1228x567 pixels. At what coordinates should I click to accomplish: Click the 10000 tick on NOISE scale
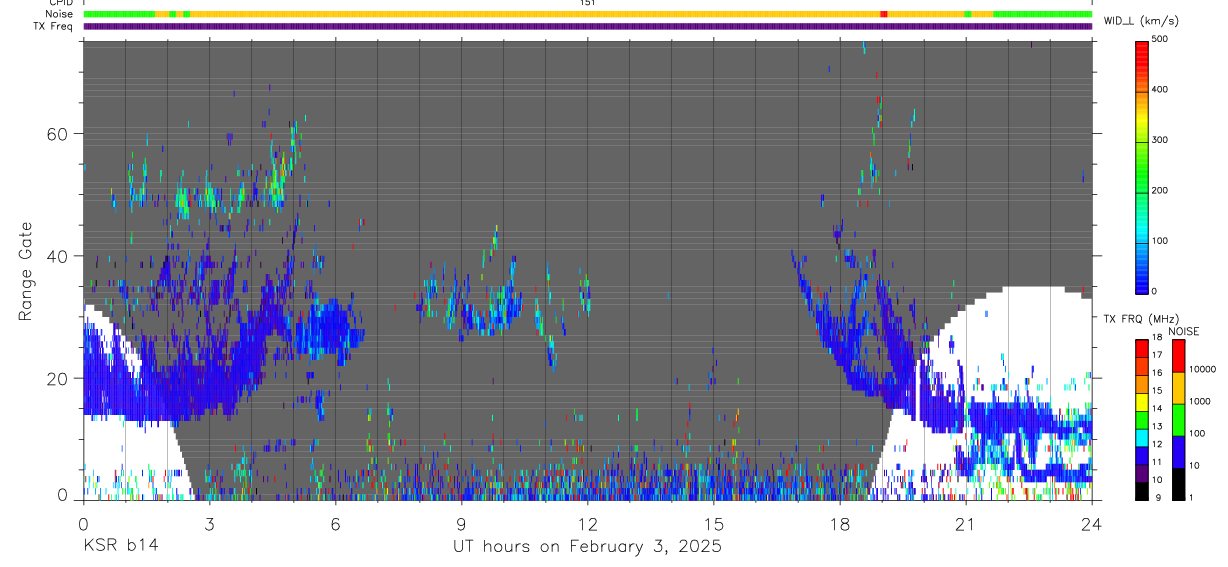coord(1201,369)
